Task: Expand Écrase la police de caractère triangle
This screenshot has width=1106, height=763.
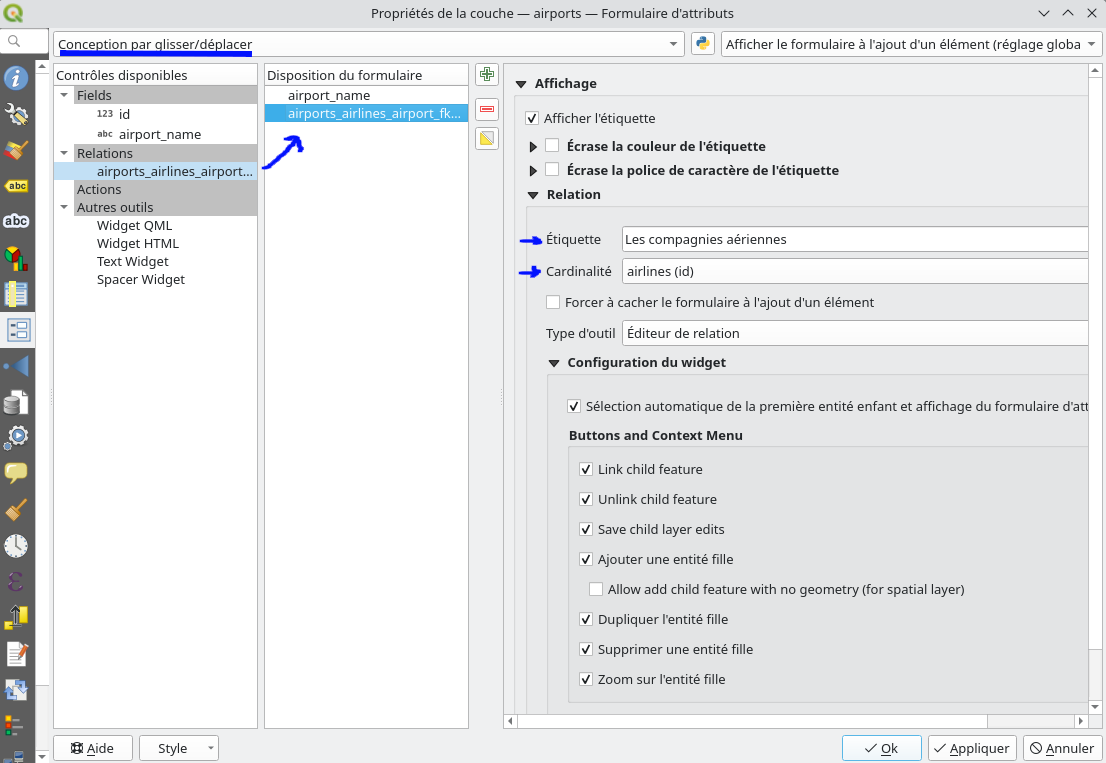Action: pyautogui.click(x=533, y=171)
